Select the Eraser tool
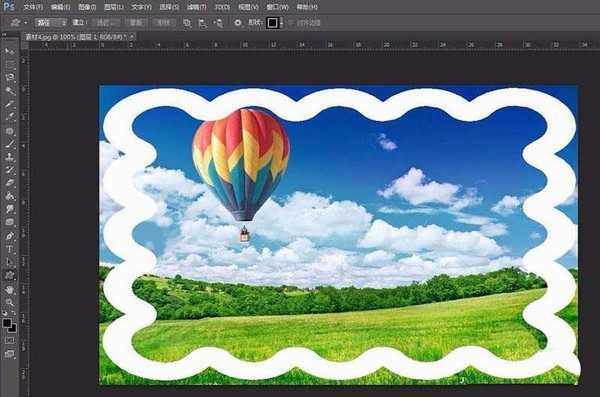 tap(10, 183)
